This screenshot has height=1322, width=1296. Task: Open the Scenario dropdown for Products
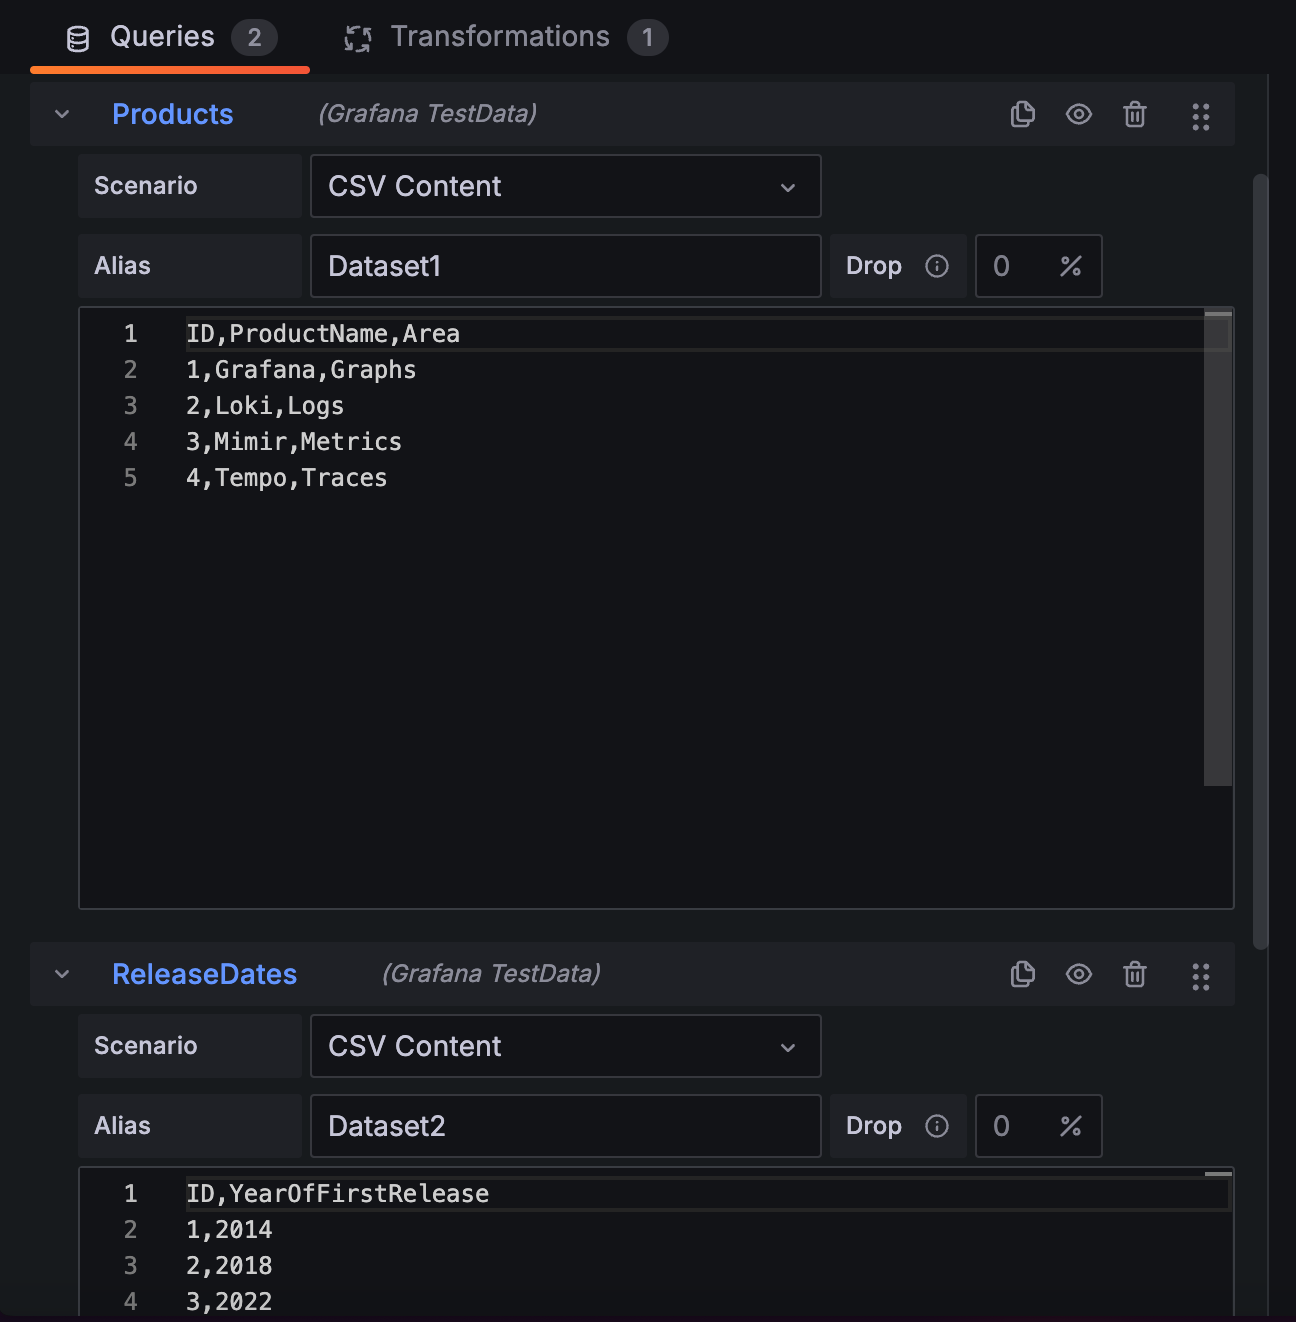click(x=565, y=186)
